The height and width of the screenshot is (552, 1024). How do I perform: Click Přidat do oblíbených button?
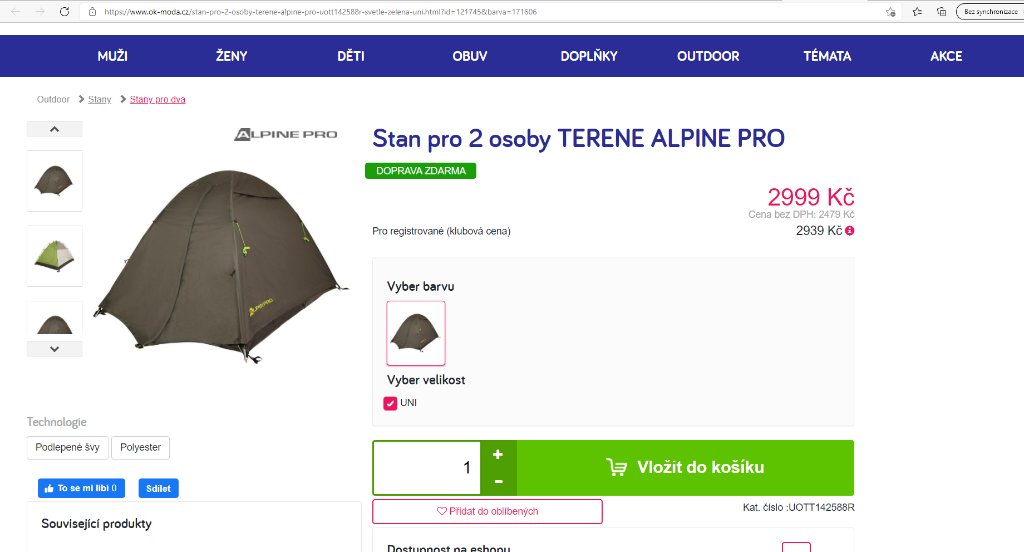point(487,511)
